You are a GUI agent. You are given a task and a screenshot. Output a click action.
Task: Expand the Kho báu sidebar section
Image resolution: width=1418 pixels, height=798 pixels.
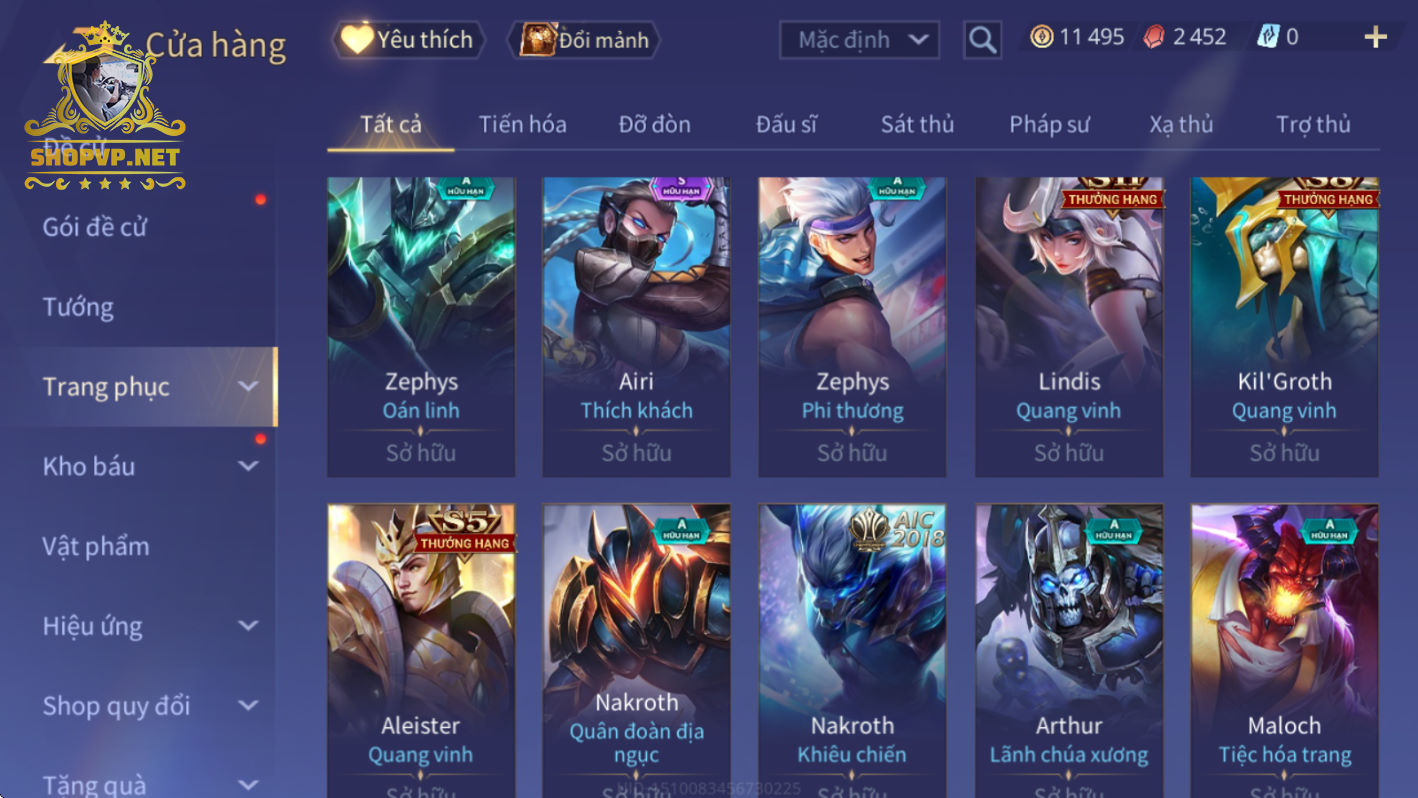248,466
